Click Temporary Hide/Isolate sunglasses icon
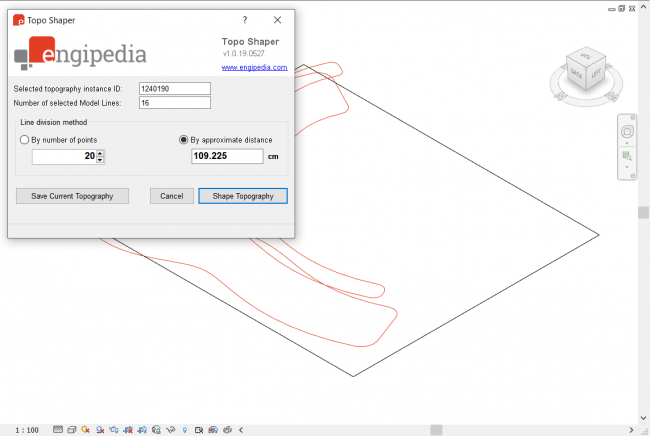Screen dimensions: 650x436 tap(171, 429)
